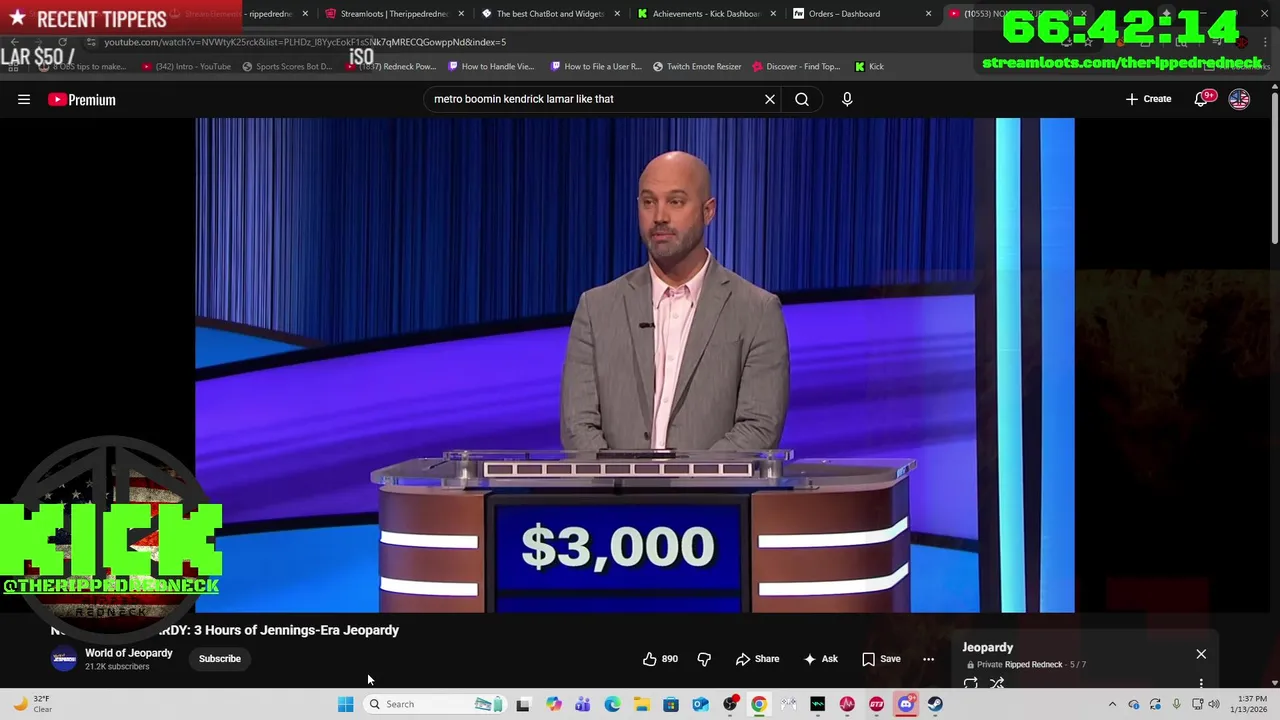
Task: Open World of Jeopardy channel name
Action: click(x=129, y=653)
